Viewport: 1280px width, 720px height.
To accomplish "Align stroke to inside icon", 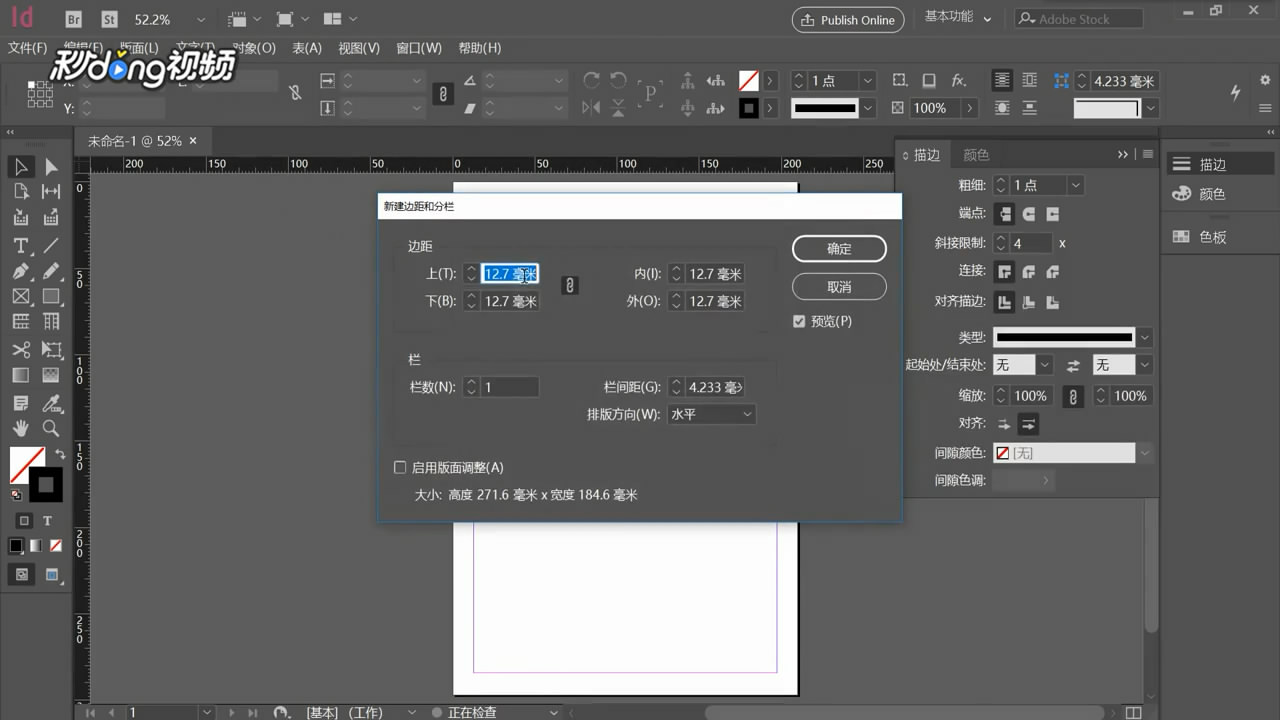I will 1028,301.
